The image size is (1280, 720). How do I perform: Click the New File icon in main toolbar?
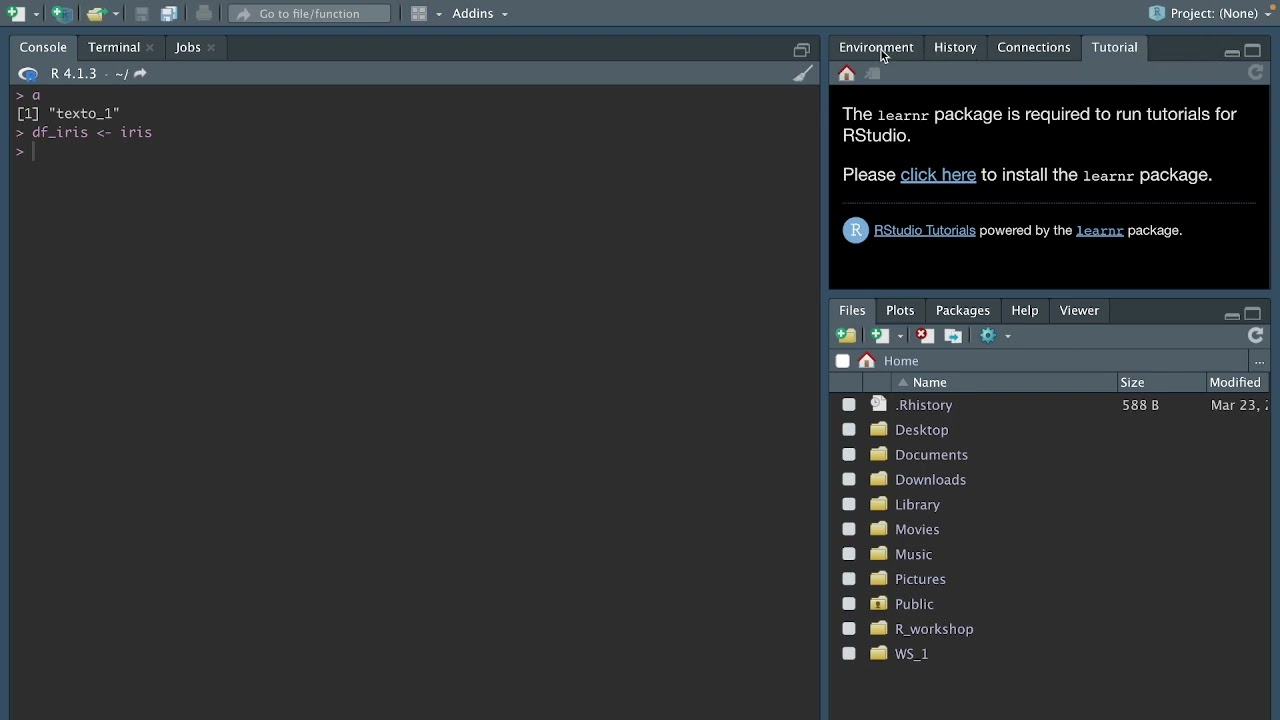(15, 14)
